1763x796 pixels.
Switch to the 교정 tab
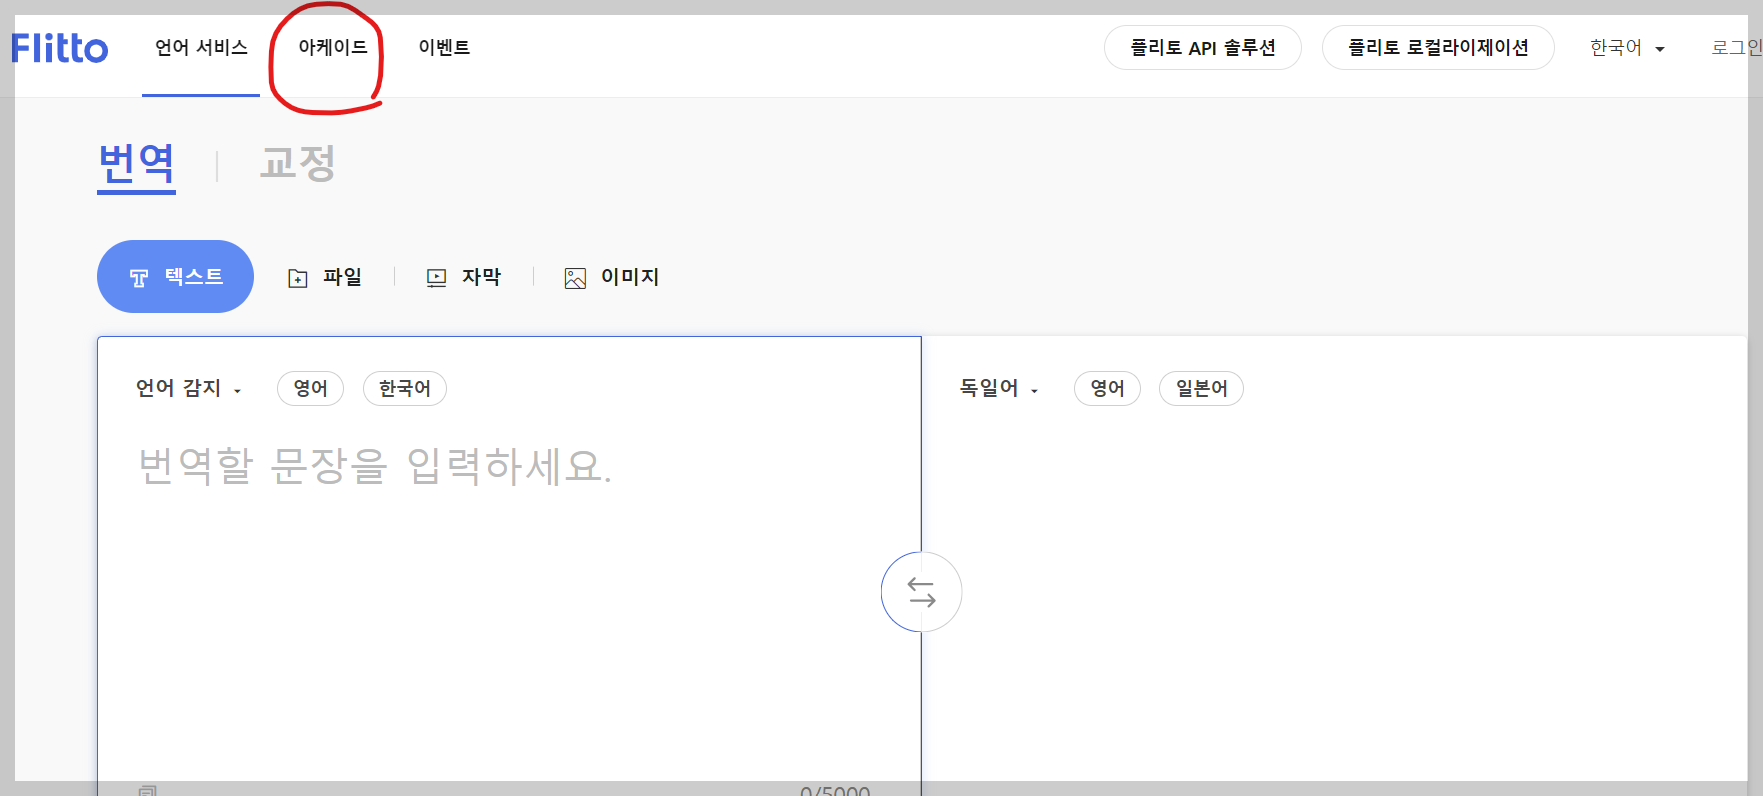pyautogui.click(x=297, y=163)
